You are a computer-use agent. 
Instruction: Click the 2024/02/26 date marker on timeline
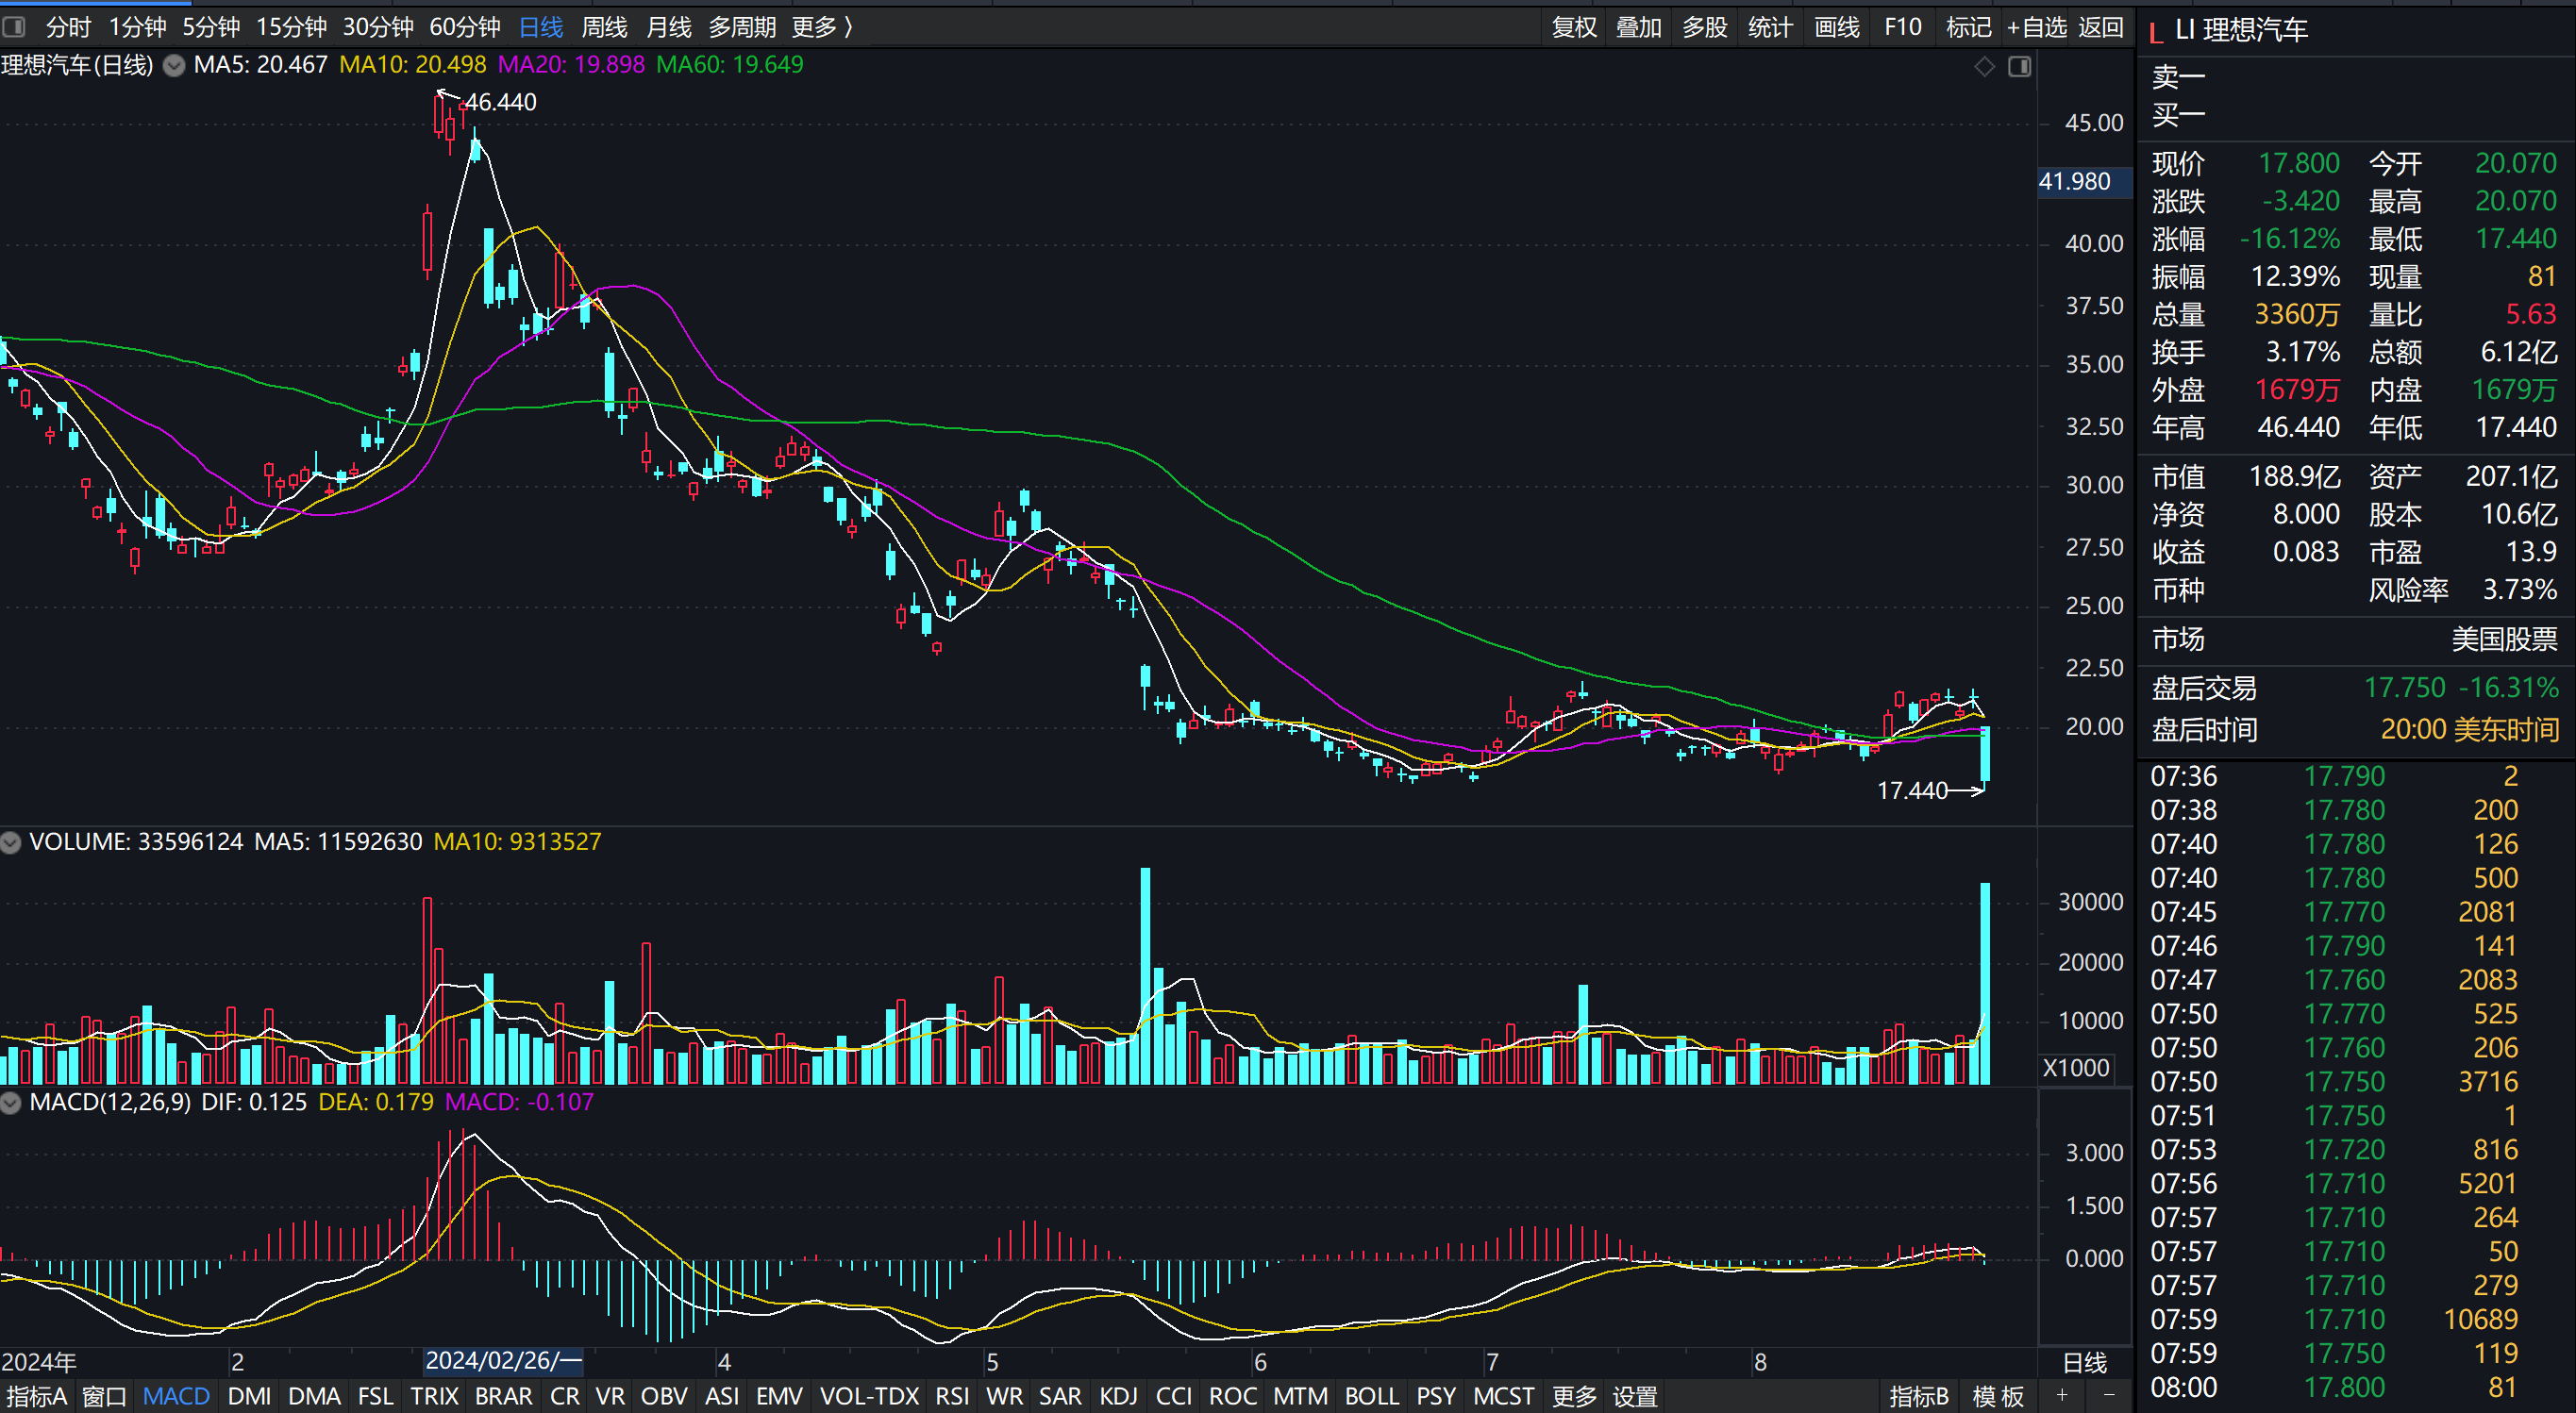[503, 1361]
